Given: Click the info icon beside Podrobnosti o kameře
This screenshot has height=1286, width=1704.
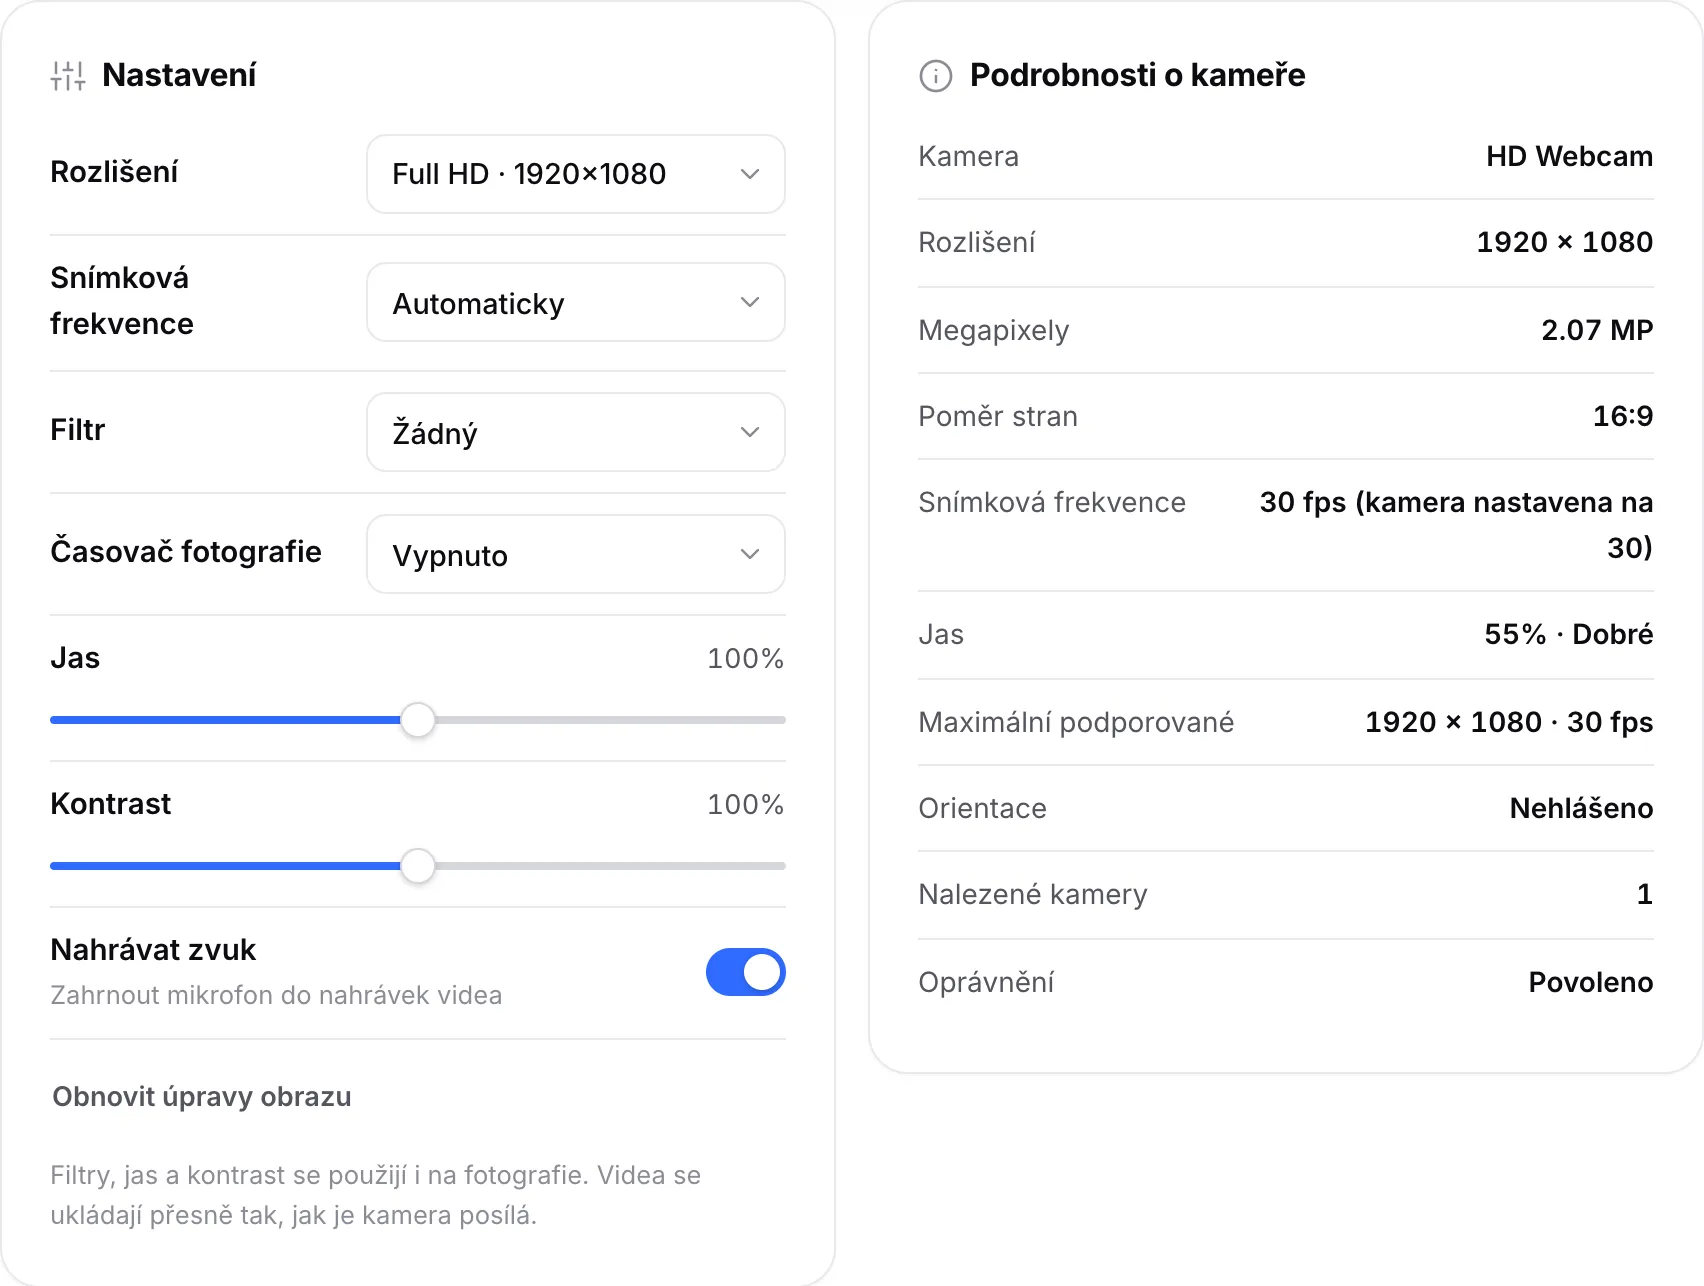Looking at the screenshot, I should (936, 75).
